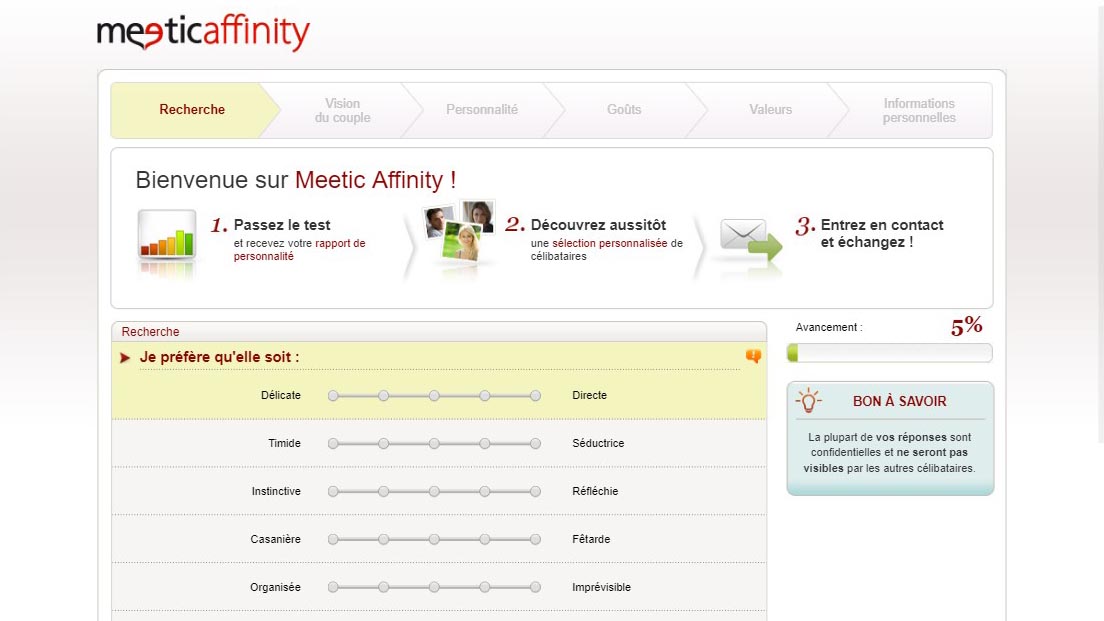
Task: Select the point closest to Organisée
Action: [x=333, y=587]
